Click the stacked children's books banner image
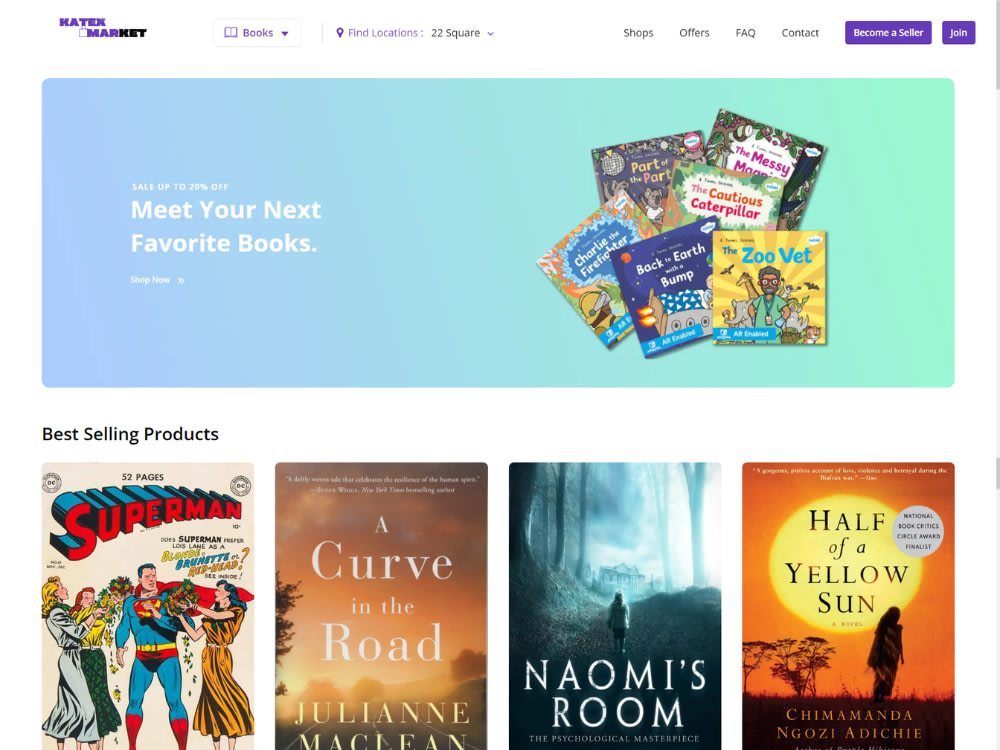1000x750 pixels. point(682,233)
